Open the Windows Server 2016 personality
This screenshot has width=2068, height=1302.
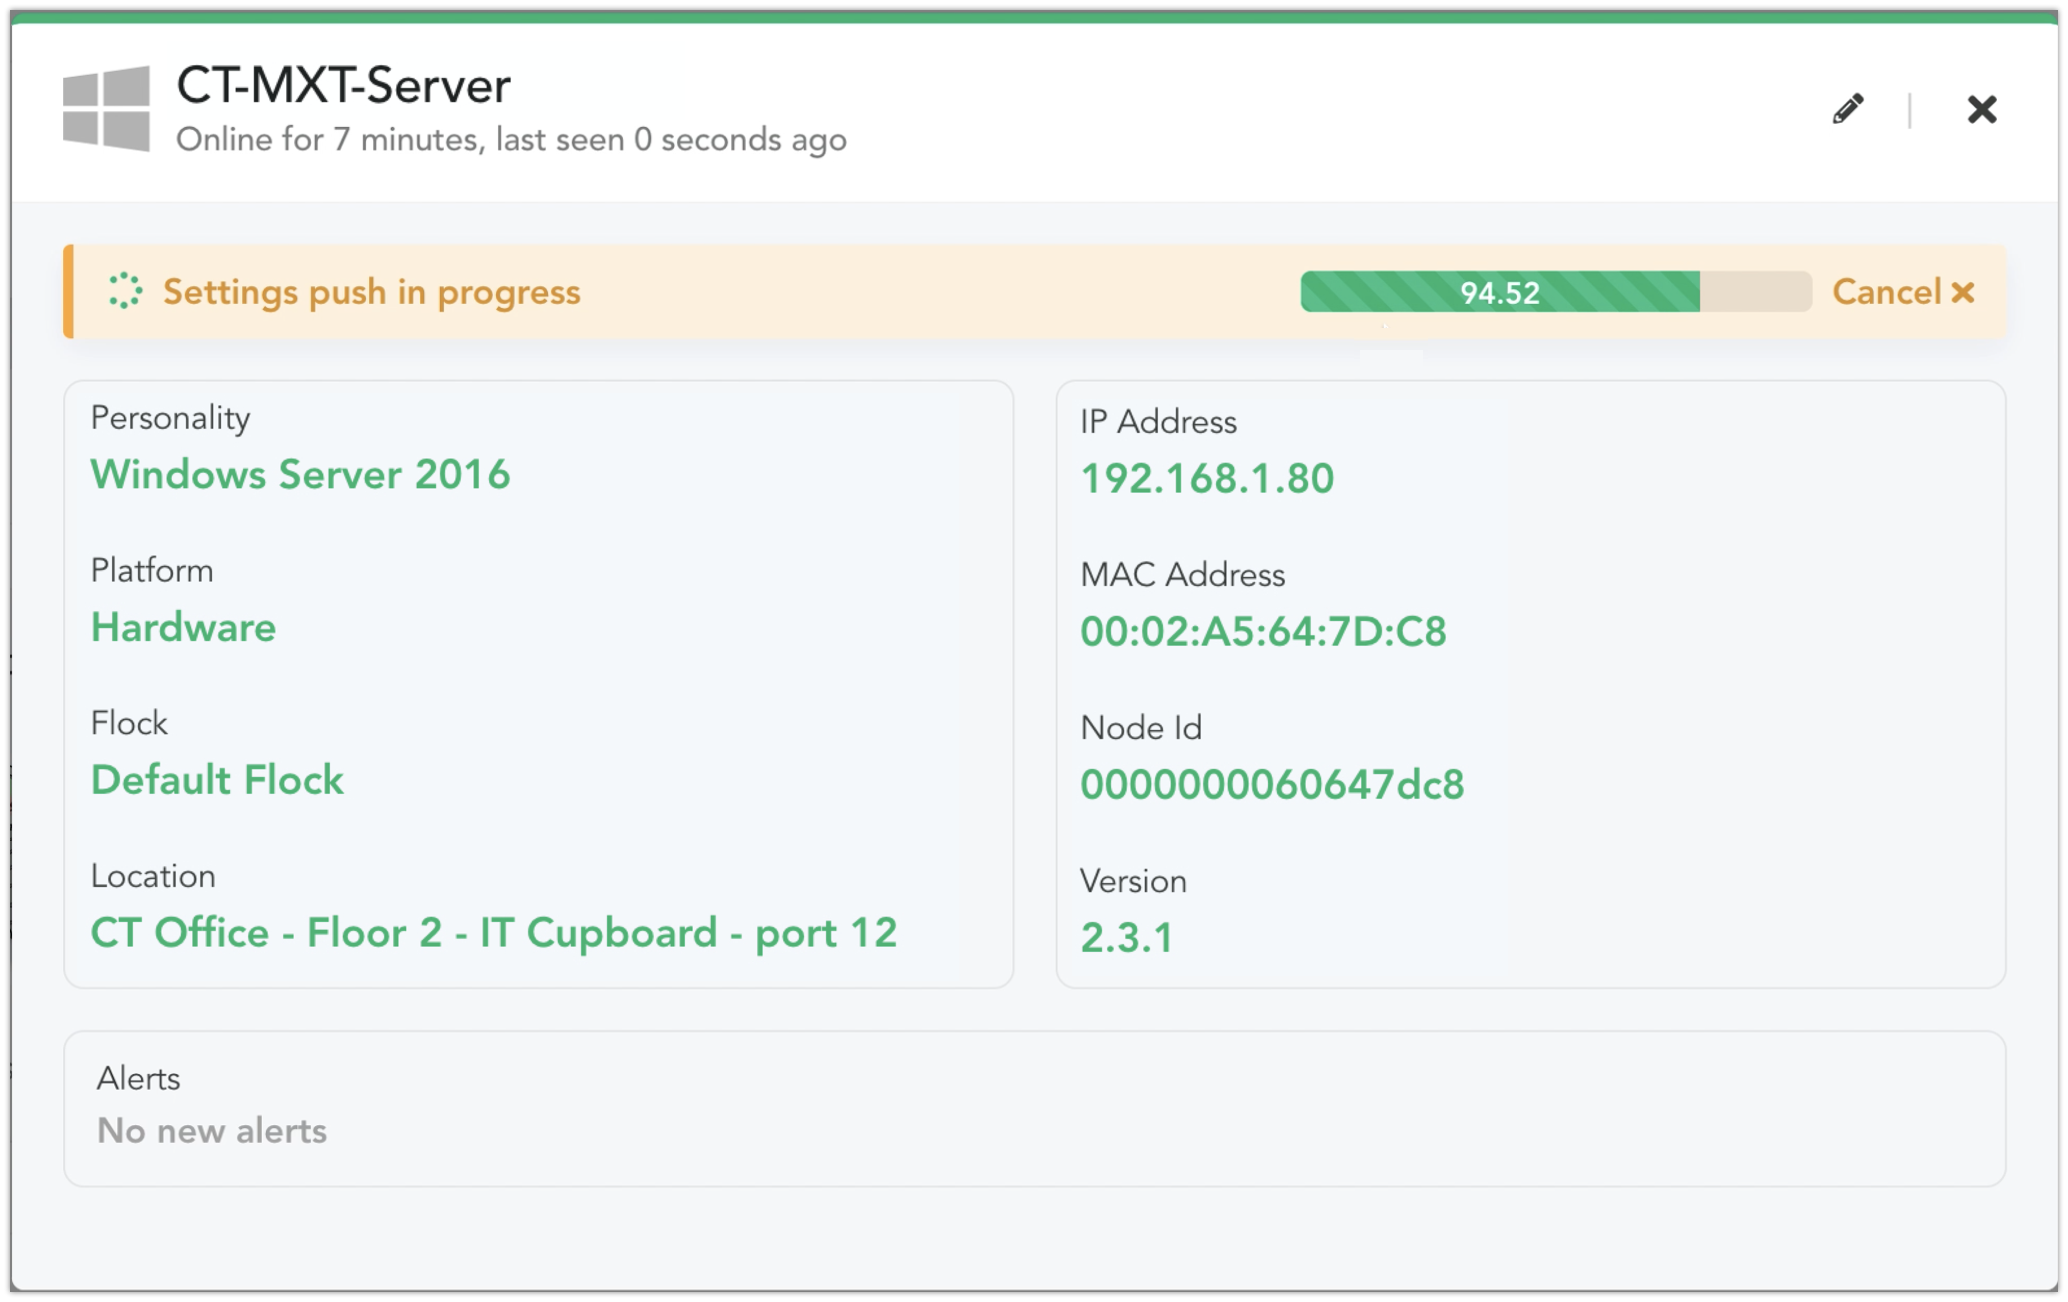300,474
